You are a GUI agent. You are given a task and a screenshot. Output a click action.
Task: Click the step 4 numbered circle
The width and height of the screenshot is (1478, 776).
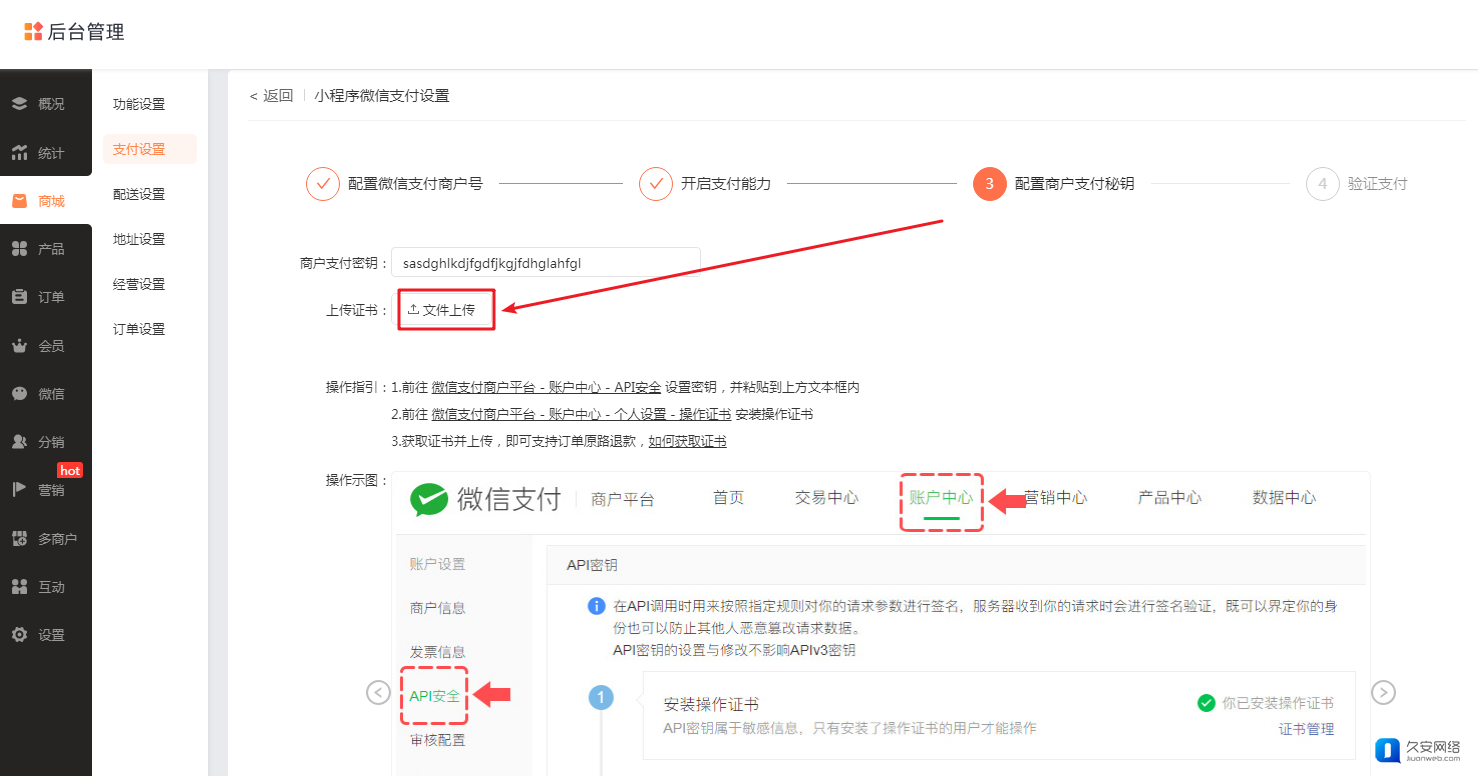pyautogui.click(x=1322, y=184)
